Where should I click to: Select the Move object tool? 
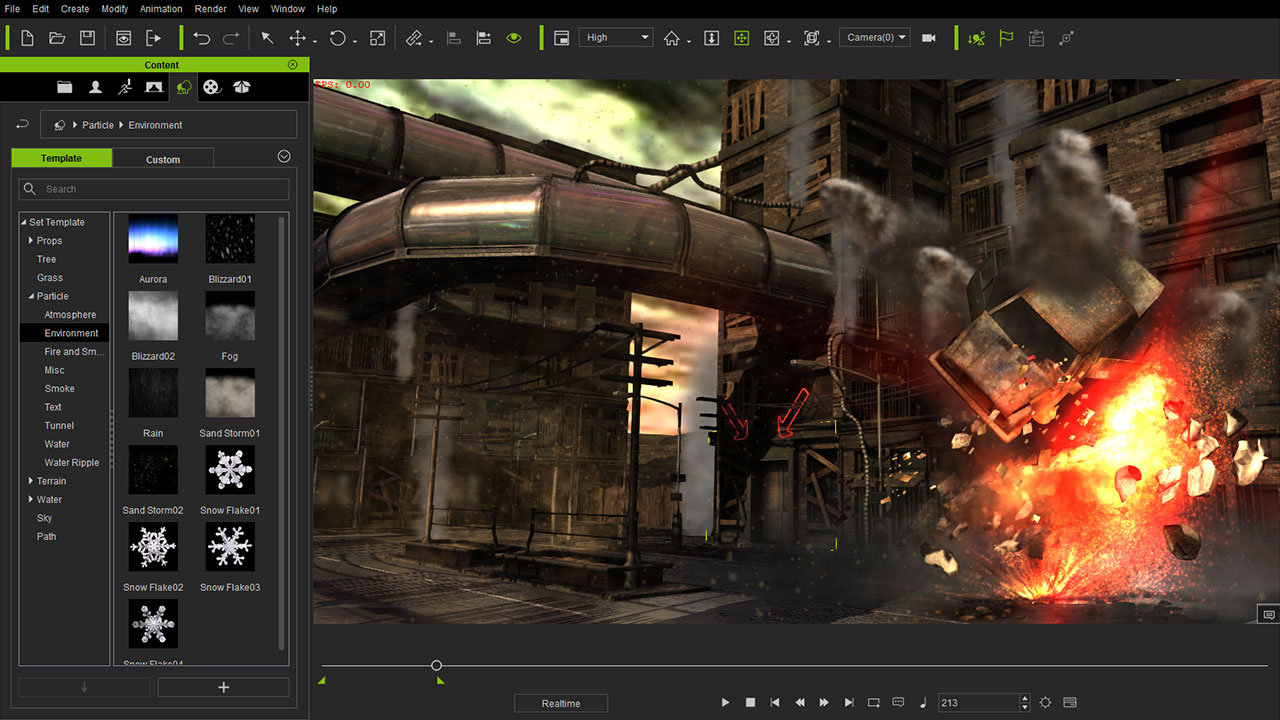tap(297, 38)
